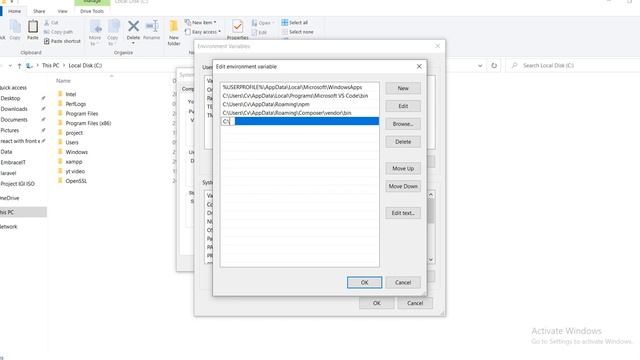Move the entry up with Move Up
Image resolution: width=640 pixels, height=360 pixels.
(x=403, y=169)
